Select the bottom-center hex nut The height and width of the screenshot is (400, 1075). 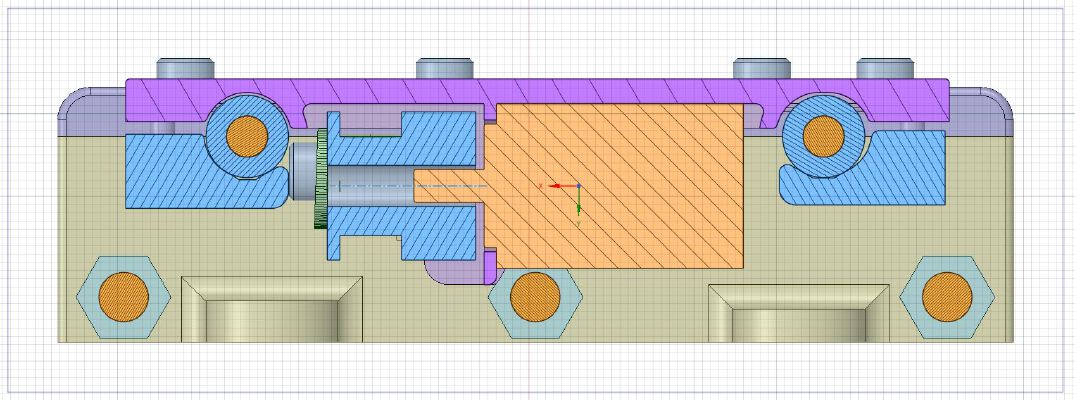[535, 297]
